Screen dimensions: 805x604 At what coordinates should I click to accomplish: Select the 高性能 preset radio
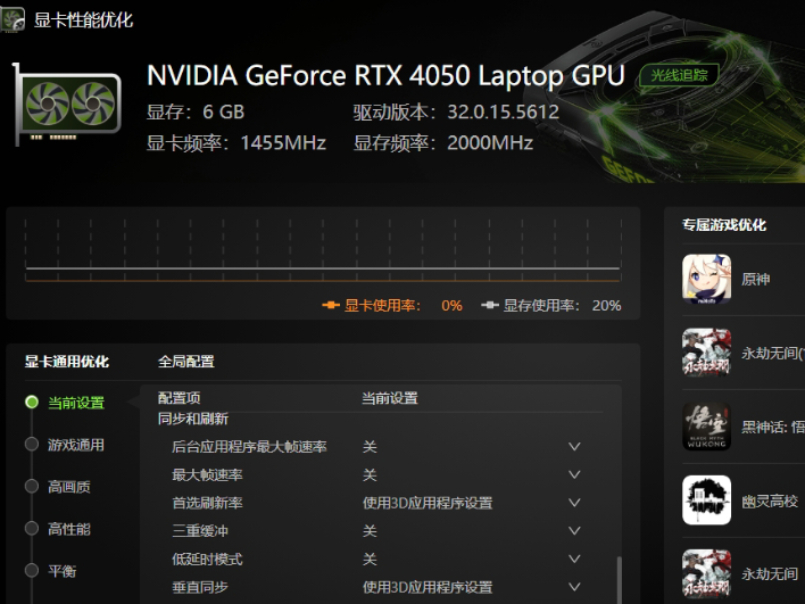point(32,528)
